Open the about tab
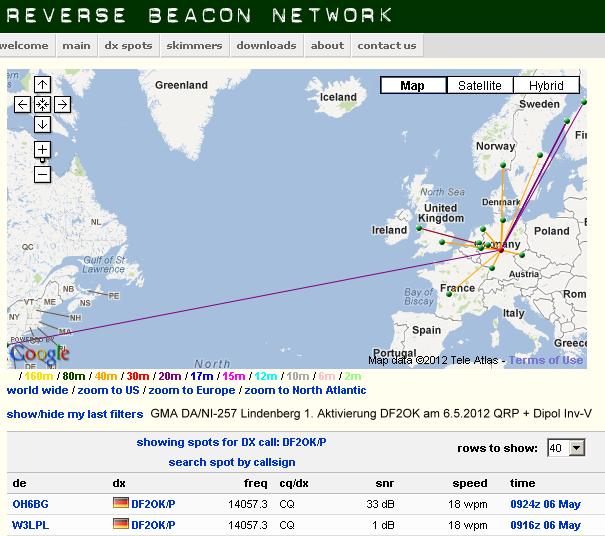 [327, 46]
